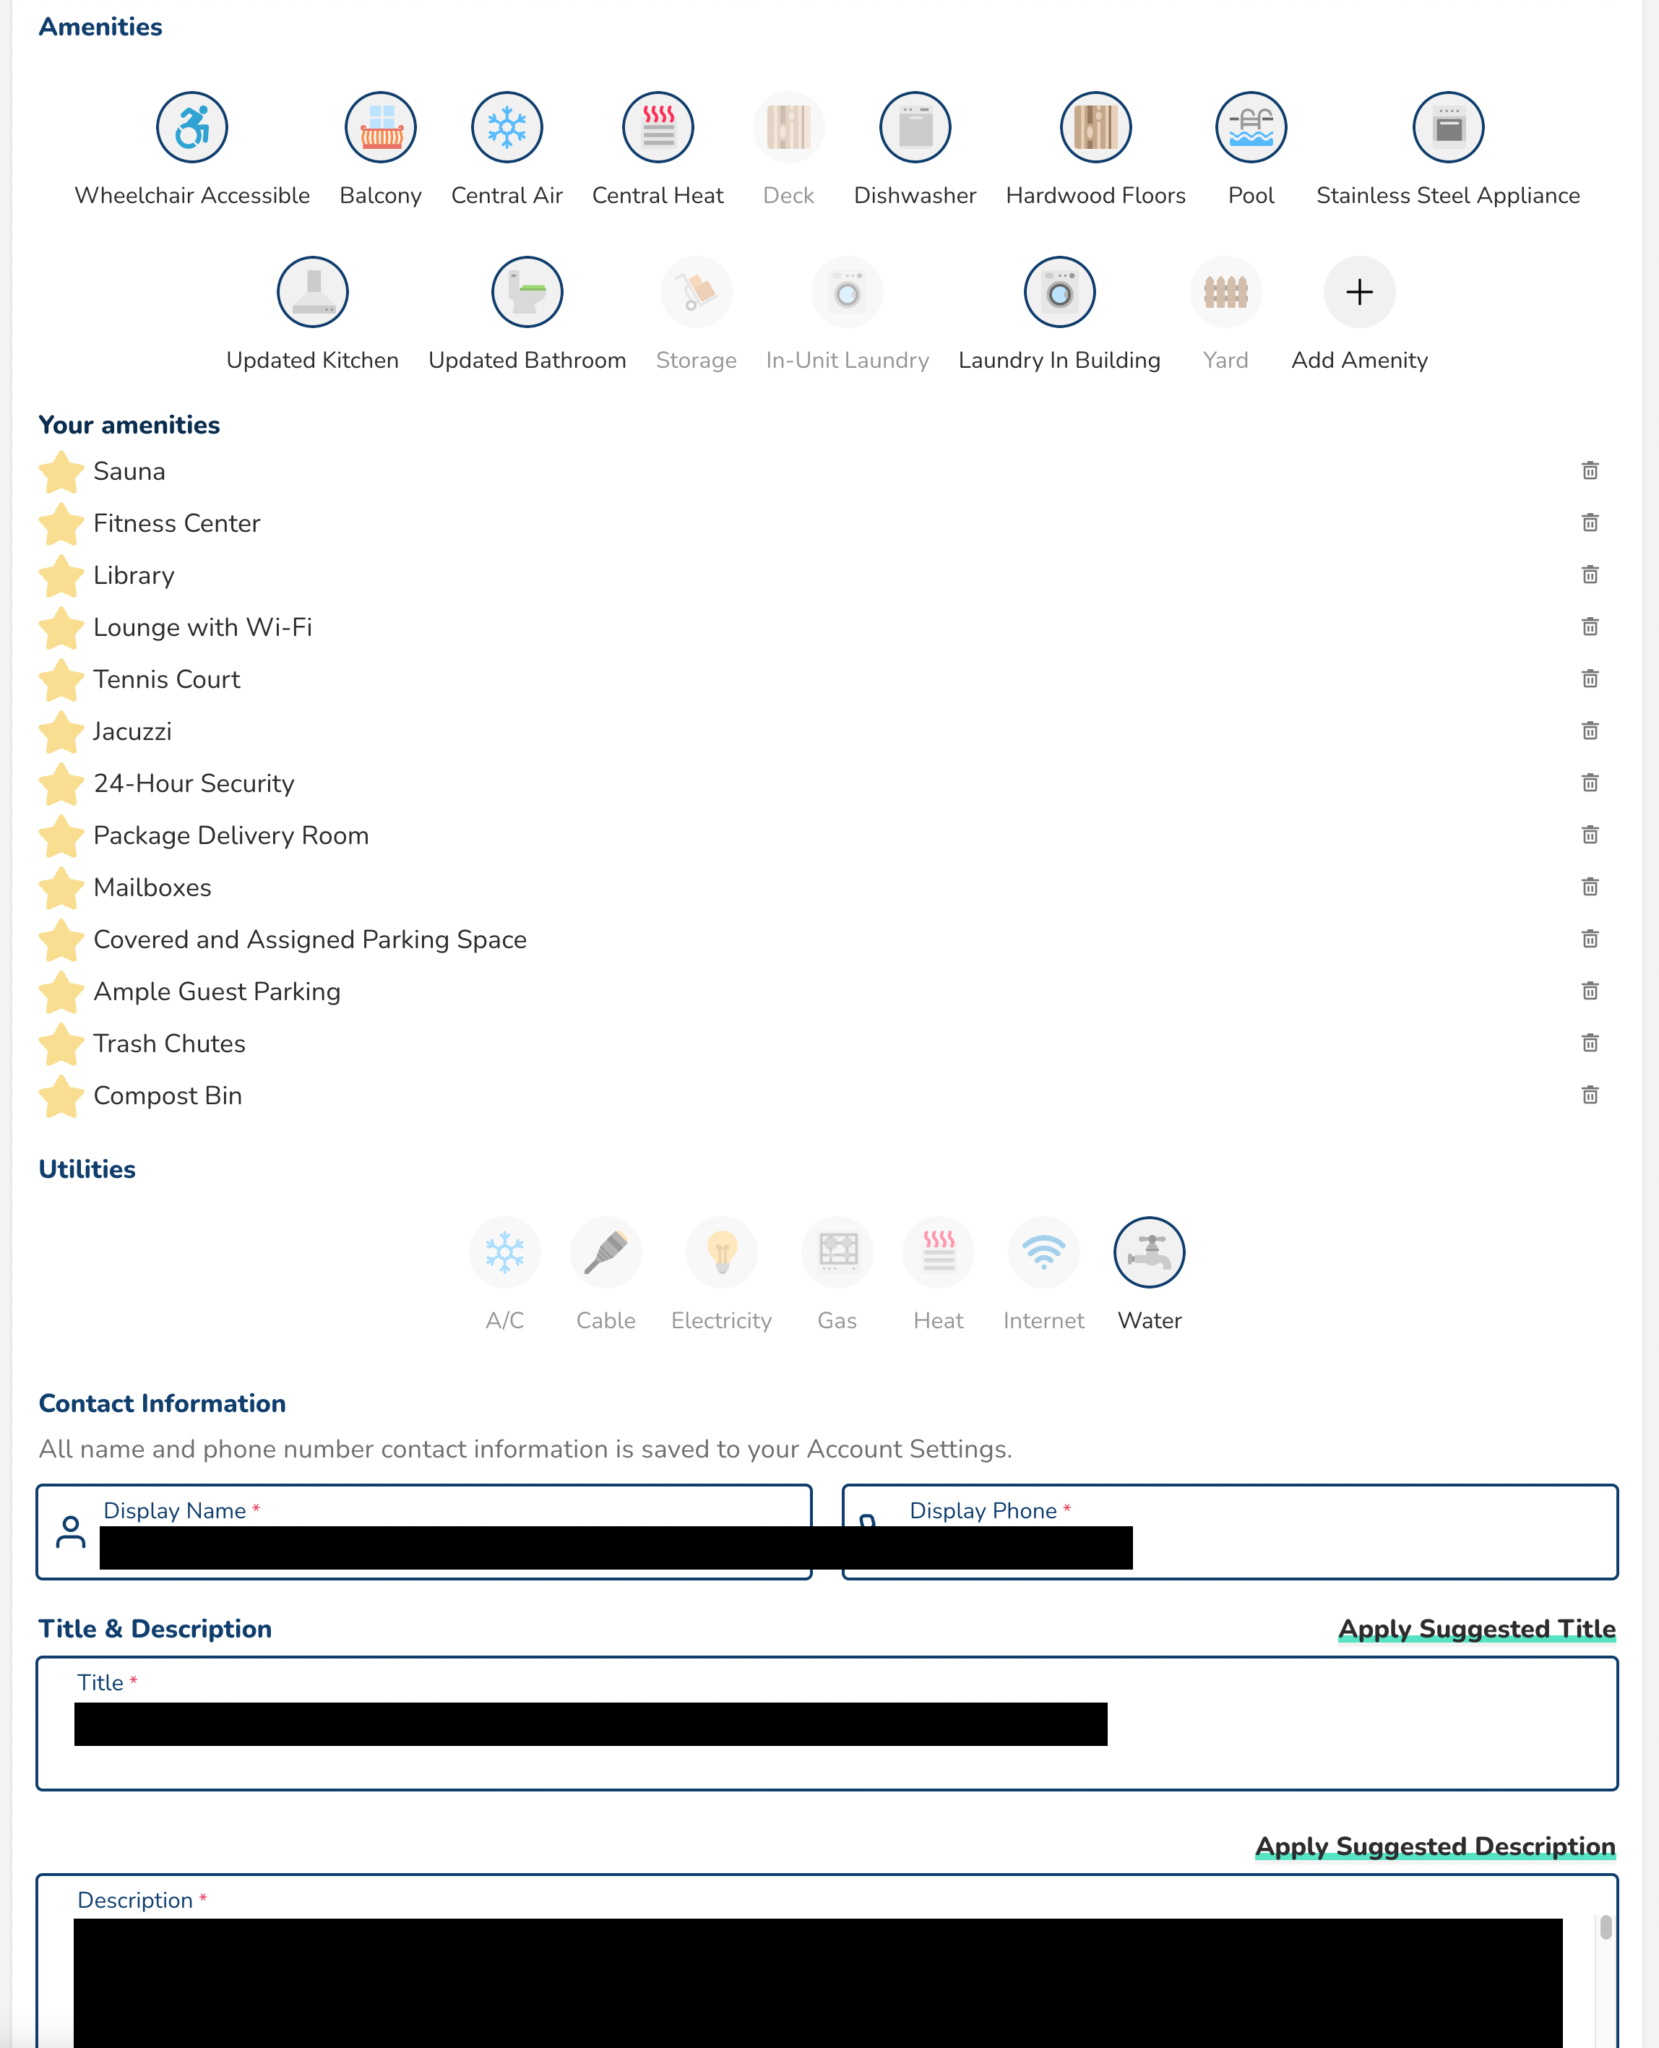Viewport: 1659px width, 2048px height.
Task: Click the Balcony amenity icon
Action: pos(380,127)
